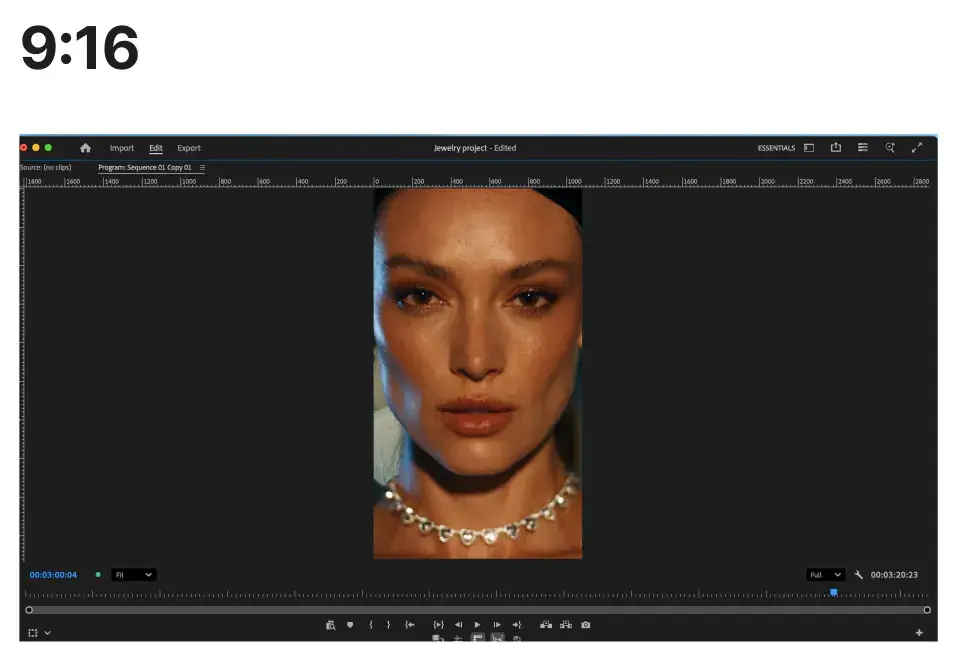Expand the chevron beside the dotted-square icon

[47, 633]
